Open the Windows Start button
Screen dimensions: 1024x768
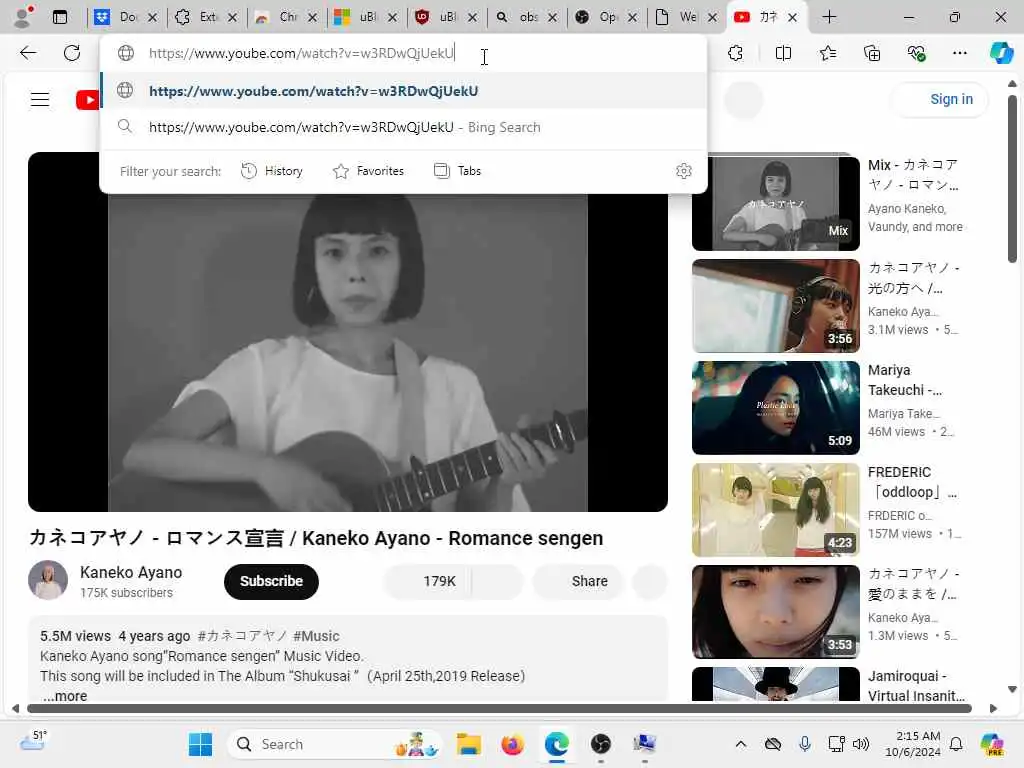coord(200,744)
